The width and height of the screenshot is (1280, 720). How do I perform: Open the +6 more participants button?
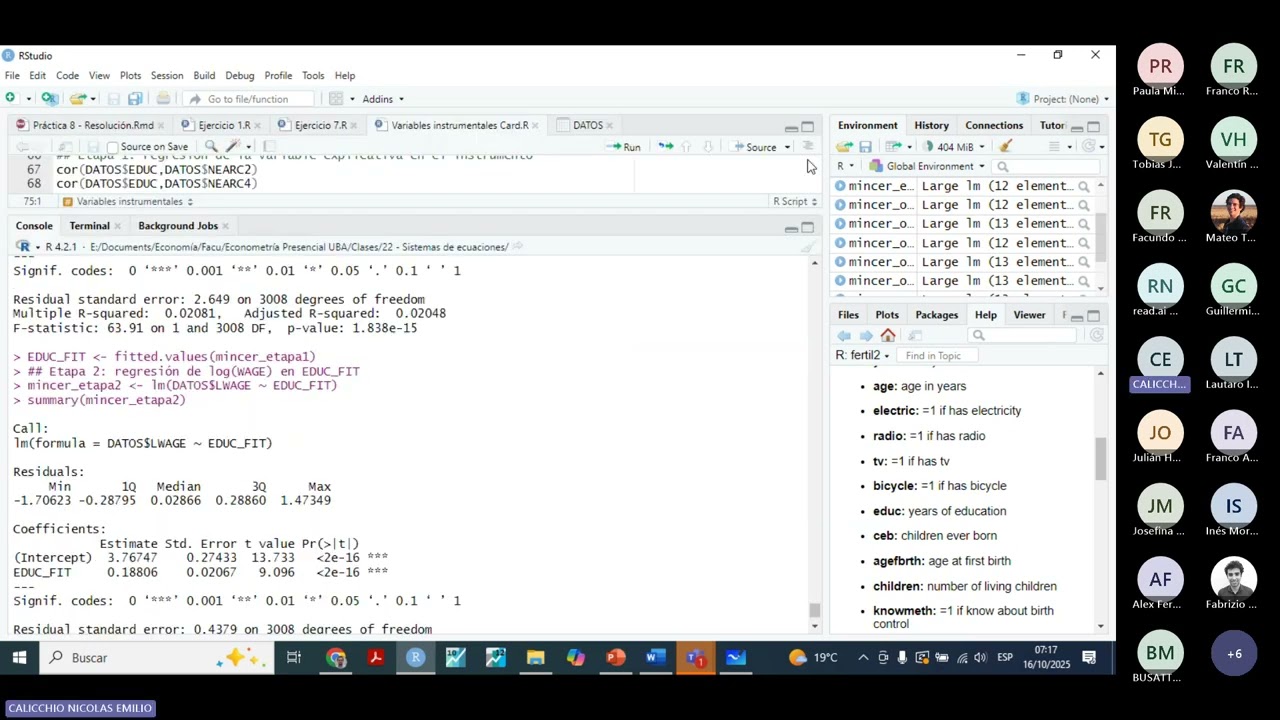tap(1234, 654)
